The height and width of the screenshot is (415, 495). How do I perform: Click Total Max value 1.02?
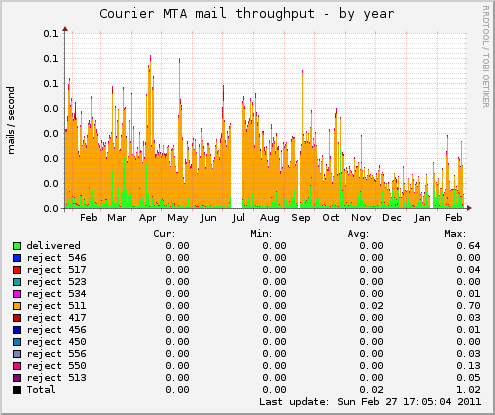468,390
